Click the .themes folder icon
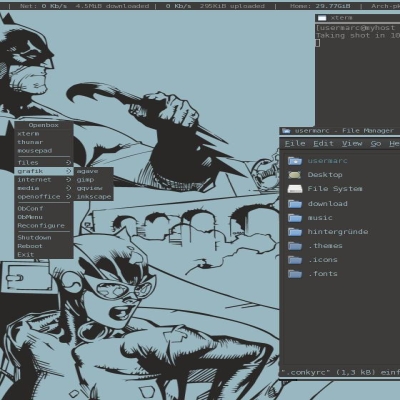This screenshot has height=400, width=400. (295, 246)
